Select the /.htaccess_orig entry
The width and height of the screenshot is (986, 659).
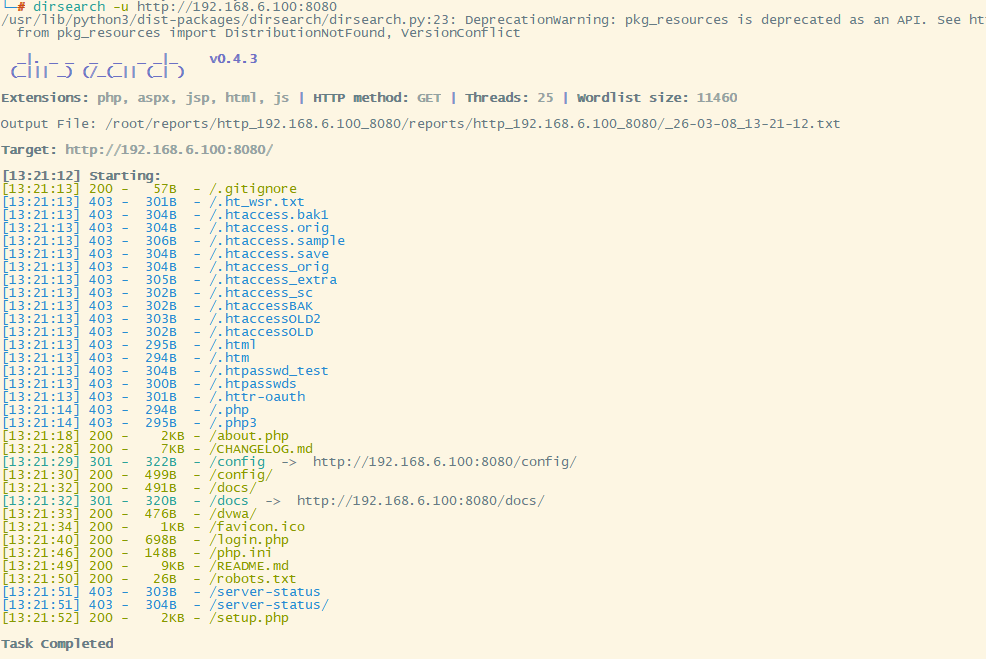point(269,267)
